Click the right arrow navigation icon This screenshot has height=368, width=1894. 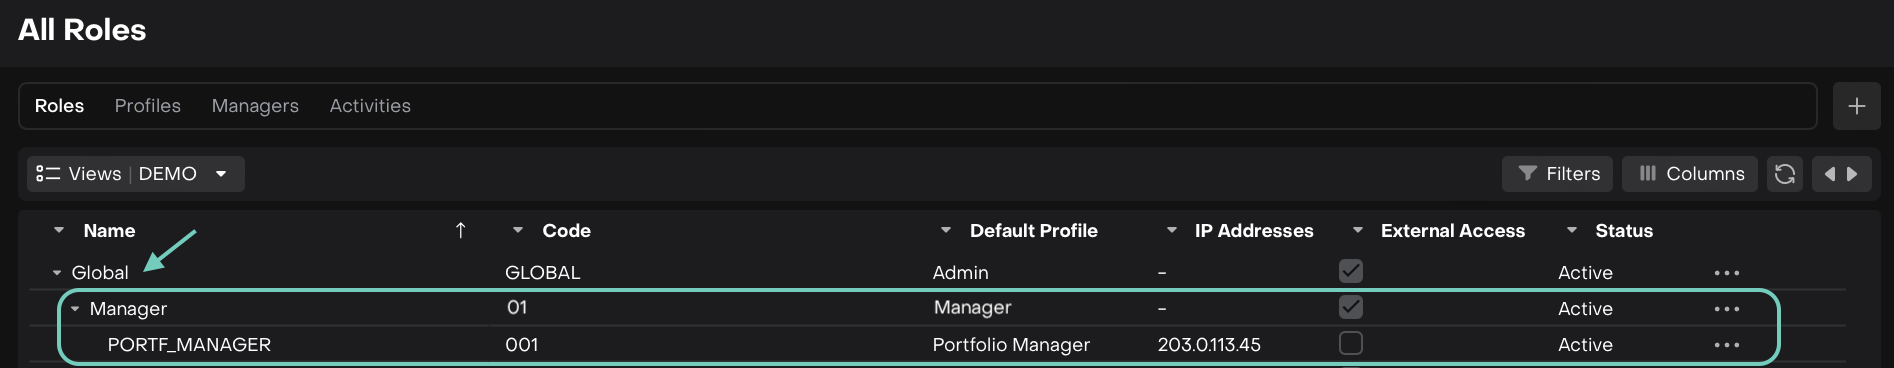coord(1852,174)
